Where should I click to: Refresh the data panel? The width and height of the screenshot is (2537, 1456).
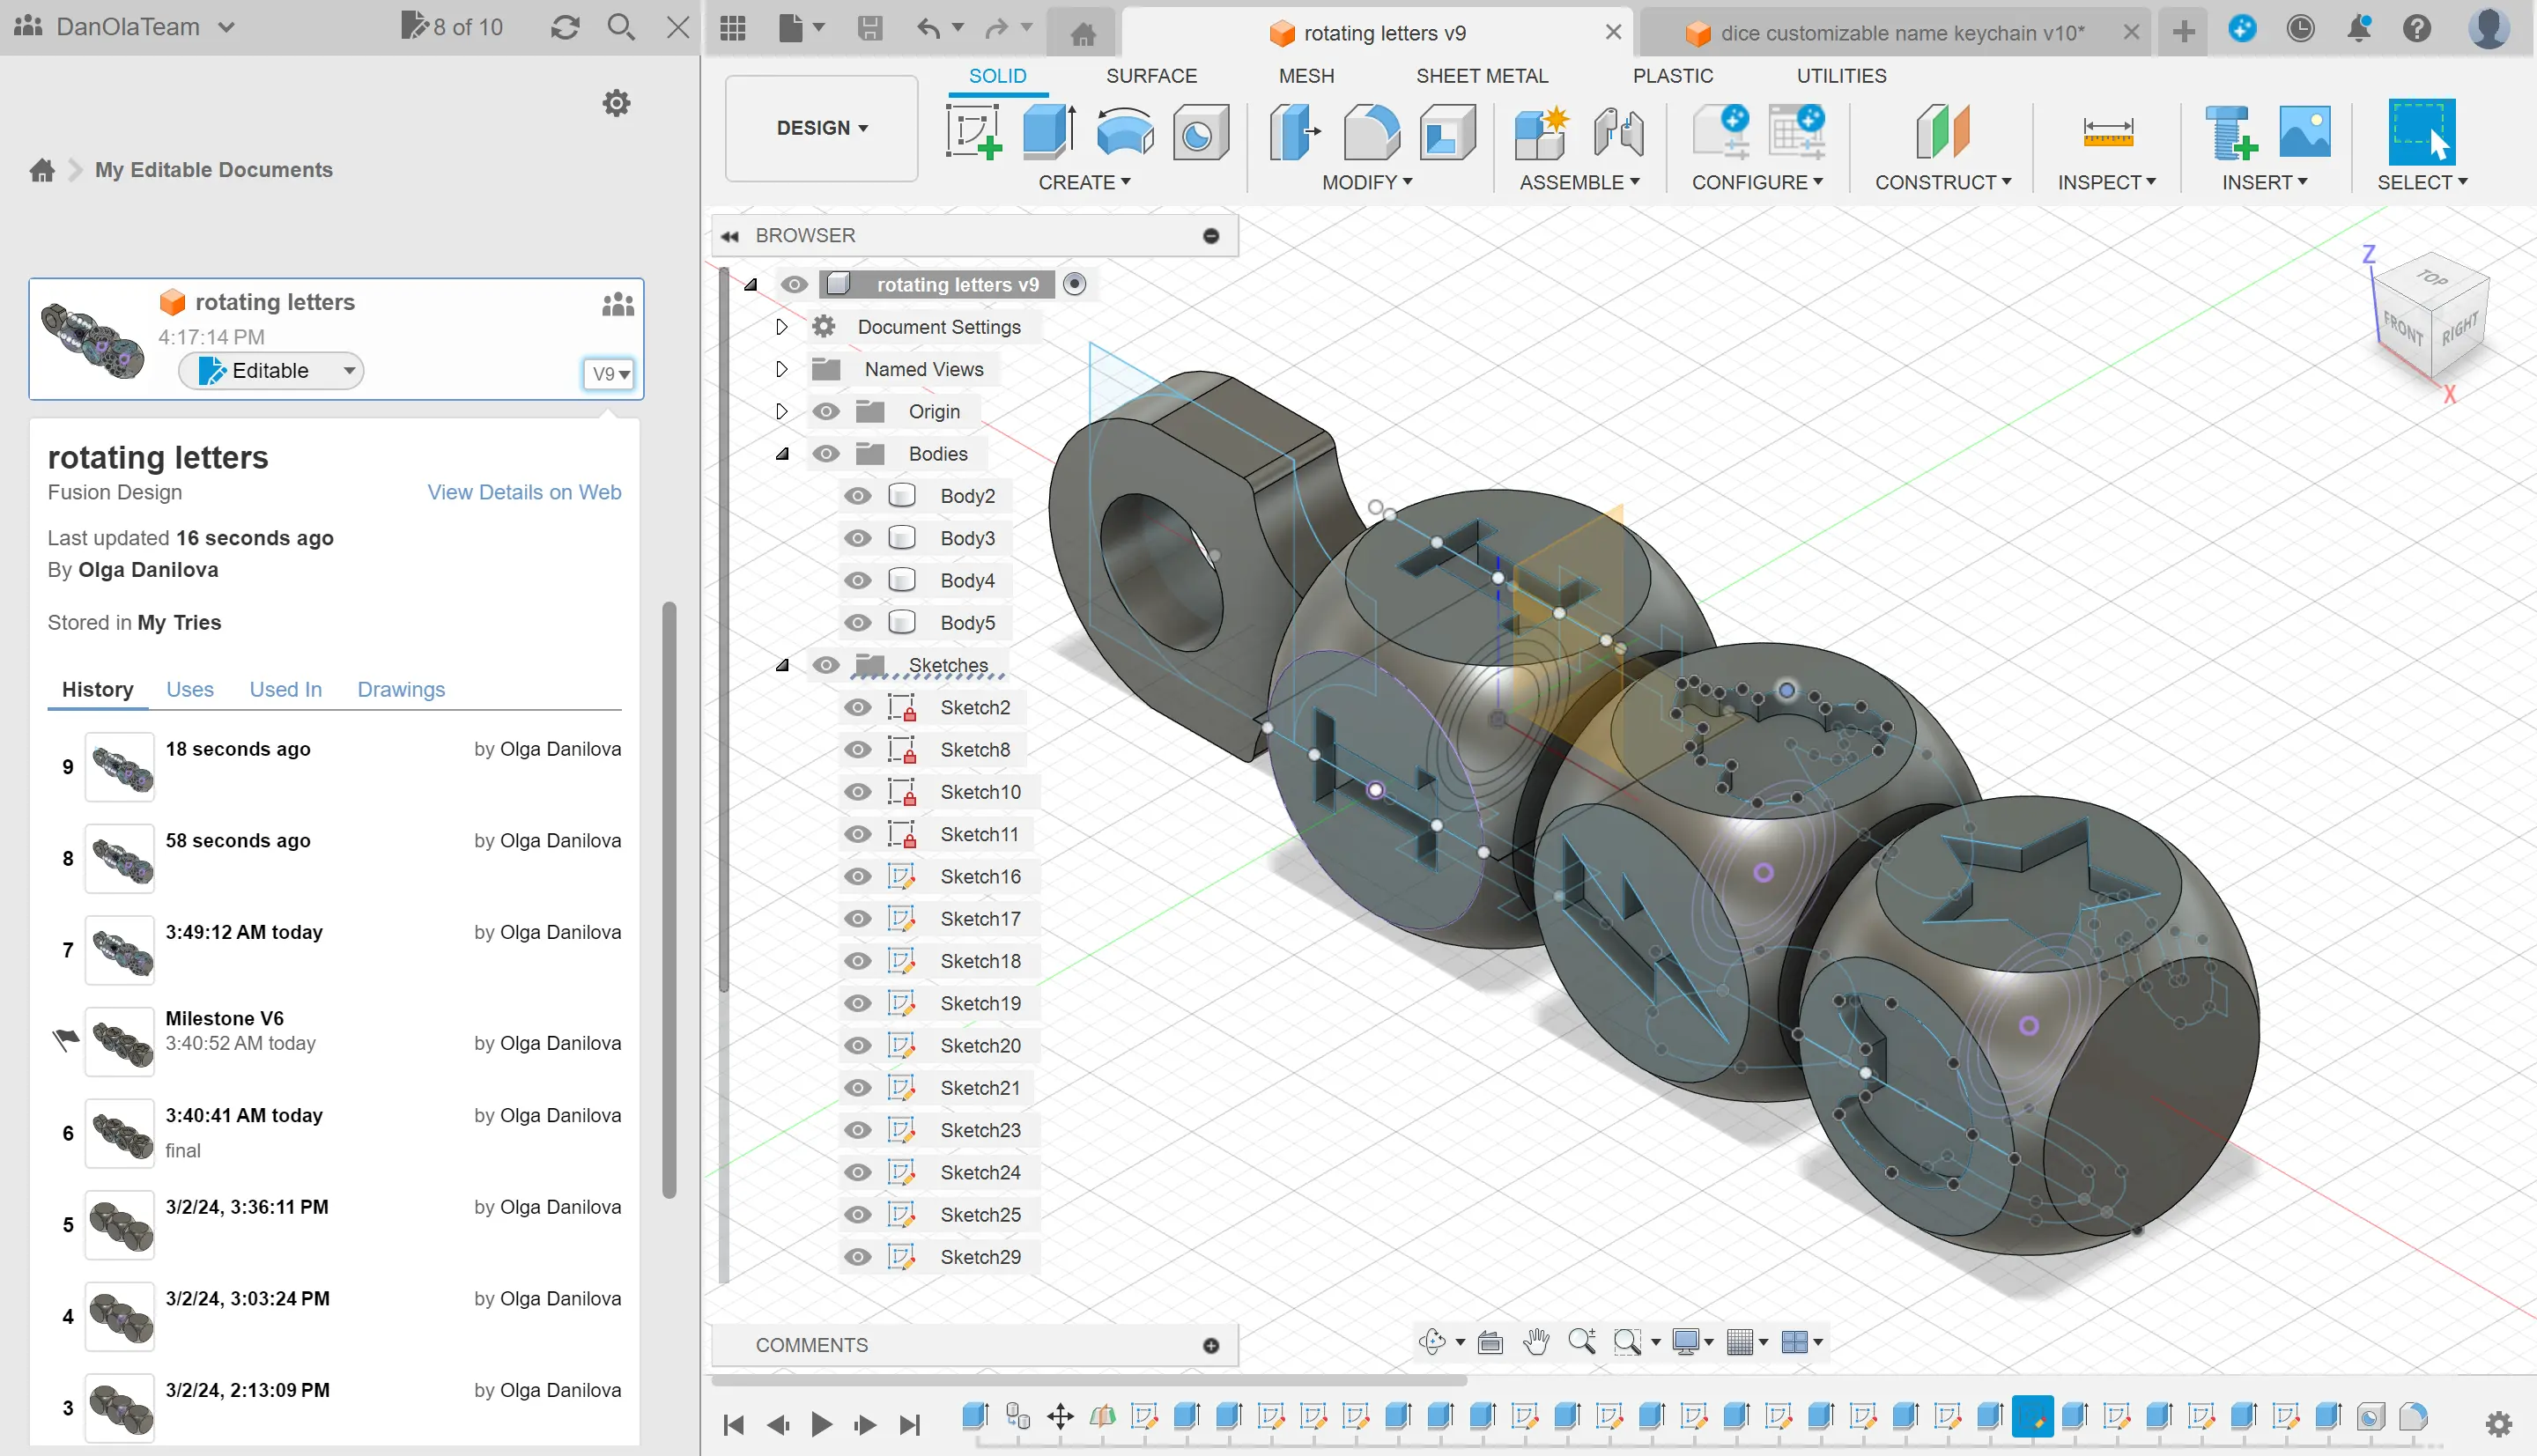(x=565, y=27)
